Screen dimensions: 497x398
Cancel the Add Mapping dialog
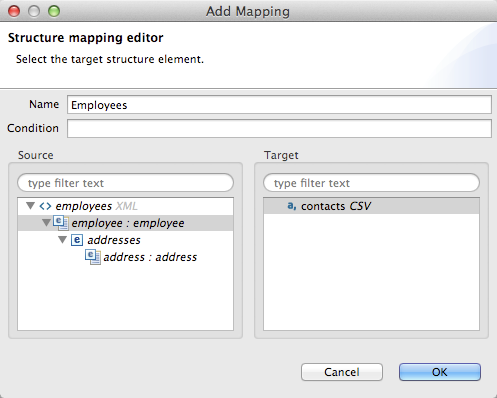342,372
